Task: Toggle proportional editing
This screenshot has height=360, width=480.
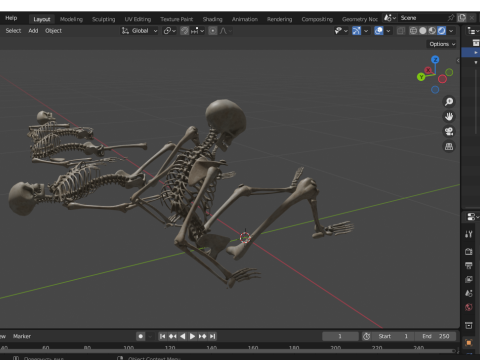Action: [213, 31]
